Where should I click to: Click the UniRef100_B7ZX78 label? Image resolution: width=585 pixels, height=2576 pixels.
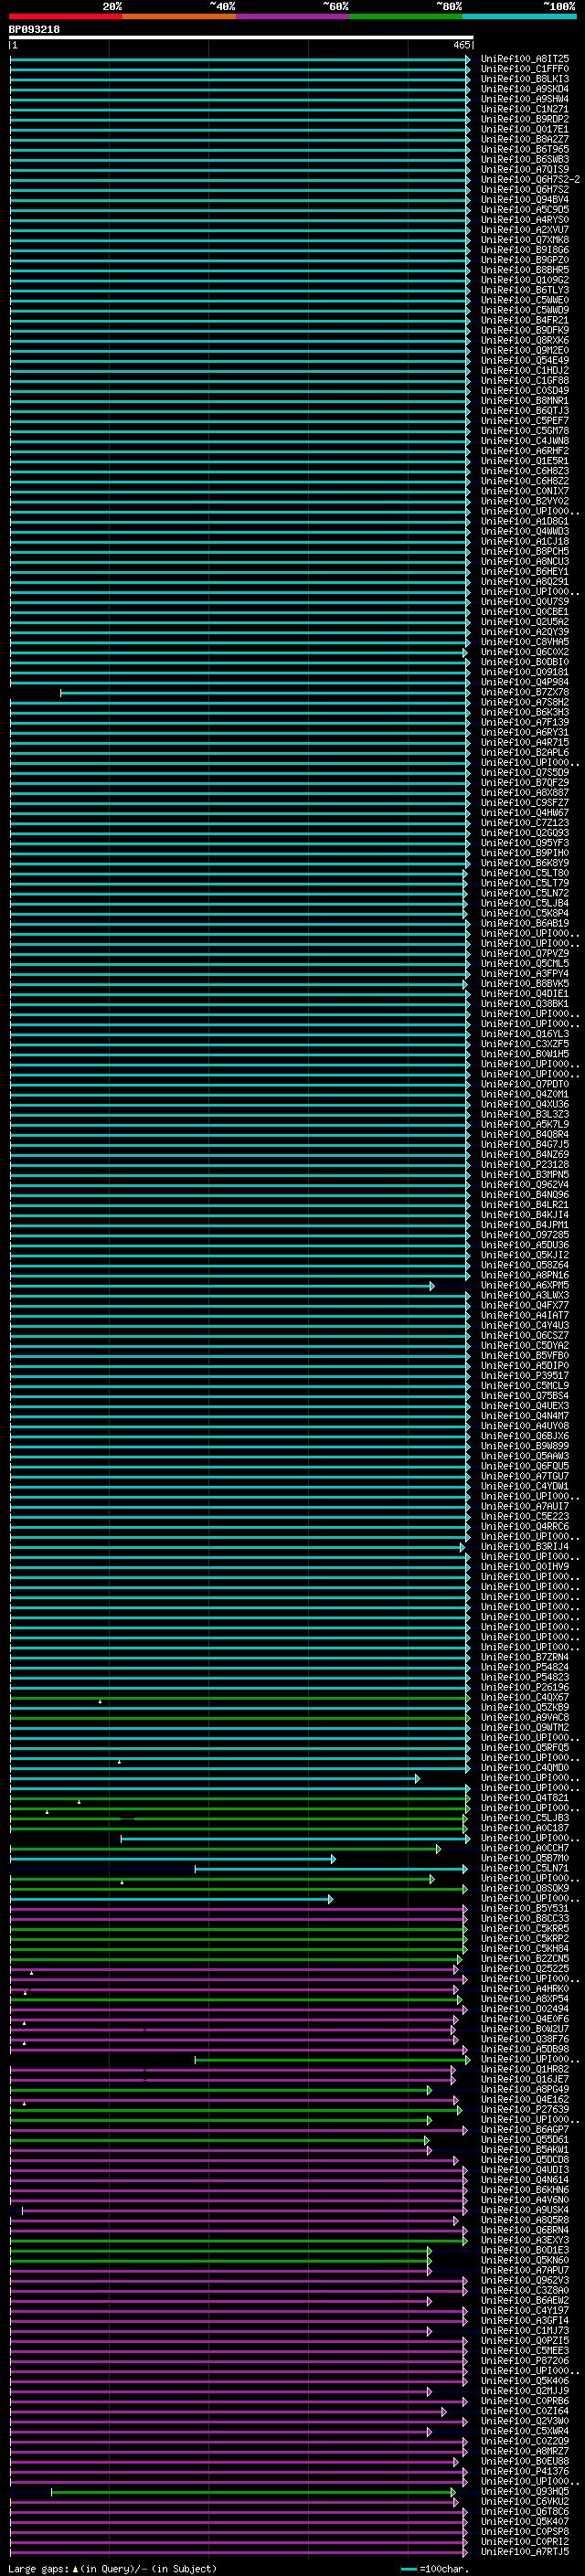524,692
